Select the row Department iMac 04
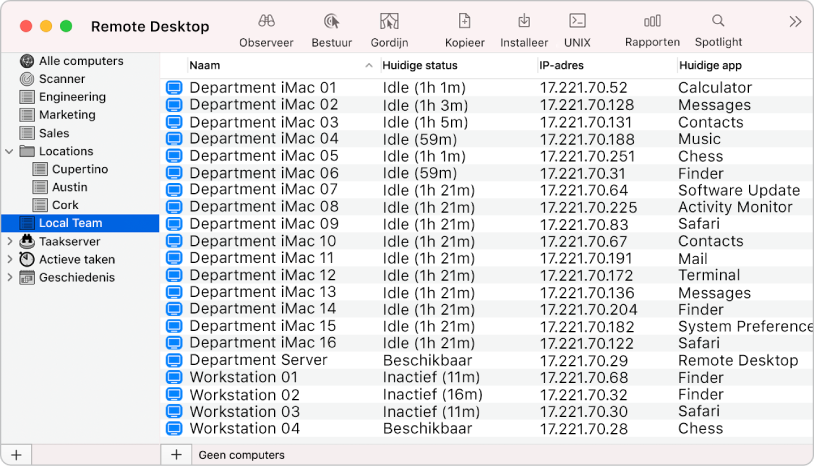Viewport: 814px width, 468px height. [x=487, y=139]
